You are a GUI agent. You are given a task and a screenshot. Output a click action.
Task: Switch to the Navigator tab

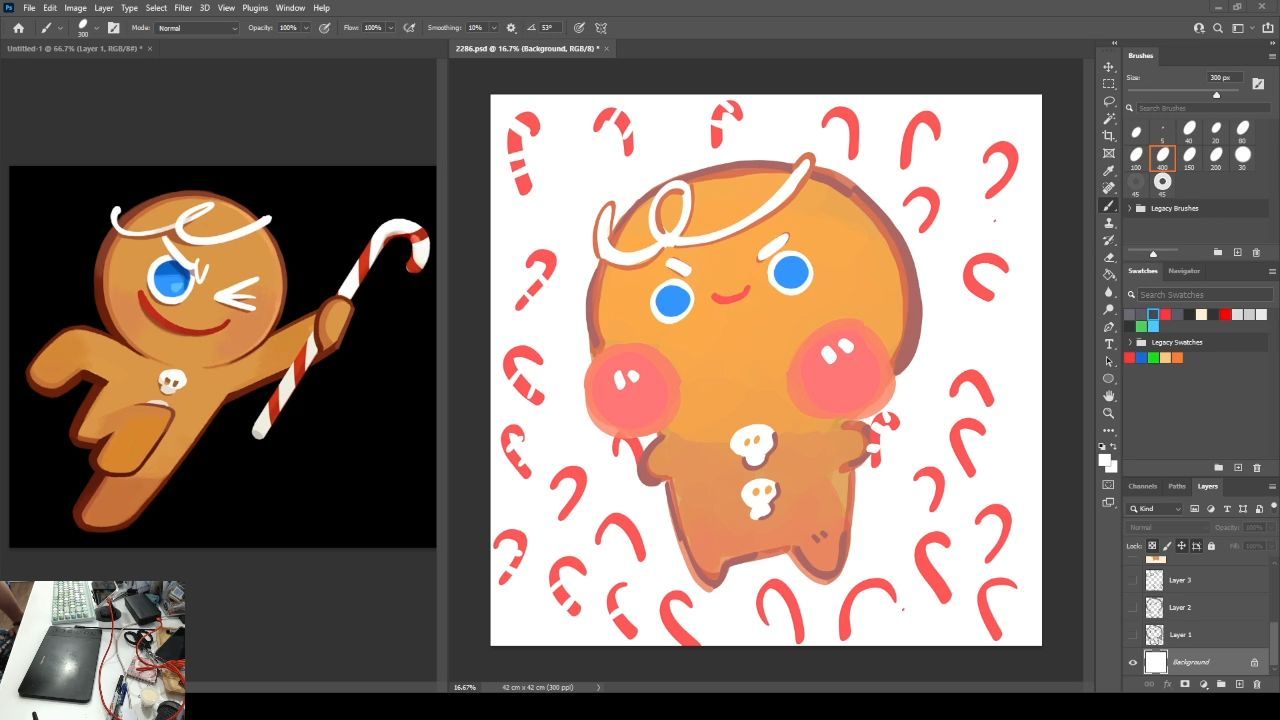tap(1184, 271)
